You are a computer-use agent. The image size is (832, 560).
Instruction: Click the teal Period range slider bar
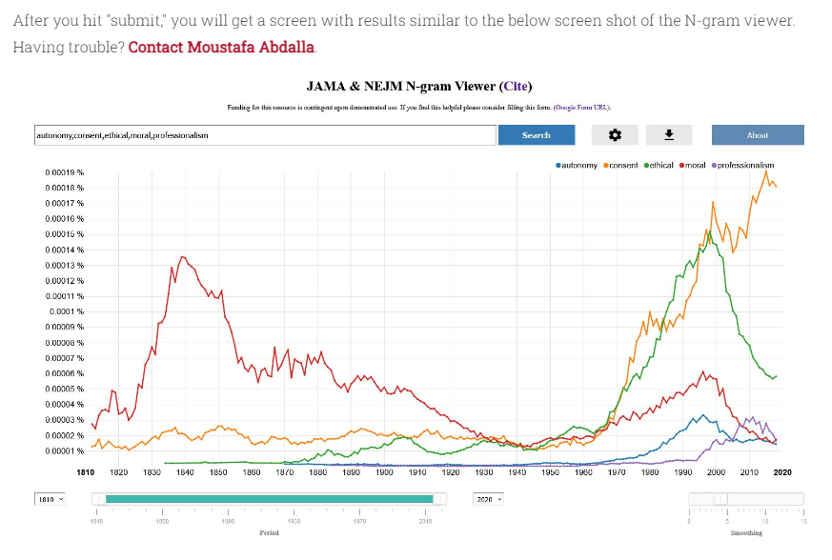[268, 499]
